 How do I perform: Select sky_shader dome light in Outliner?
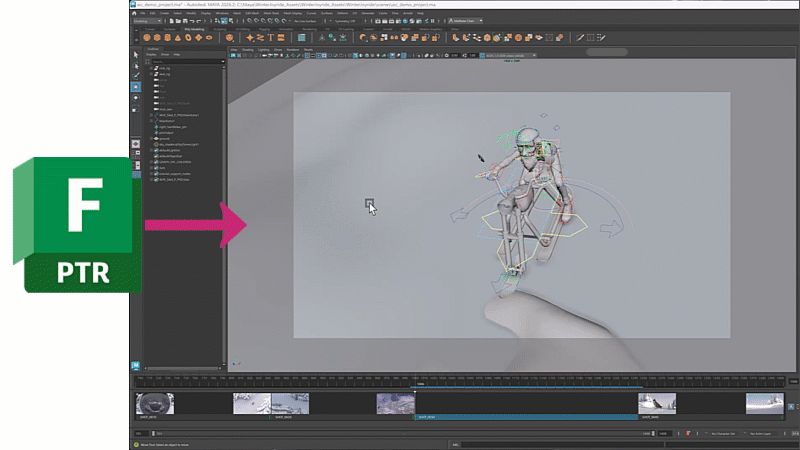click(179, 144)
